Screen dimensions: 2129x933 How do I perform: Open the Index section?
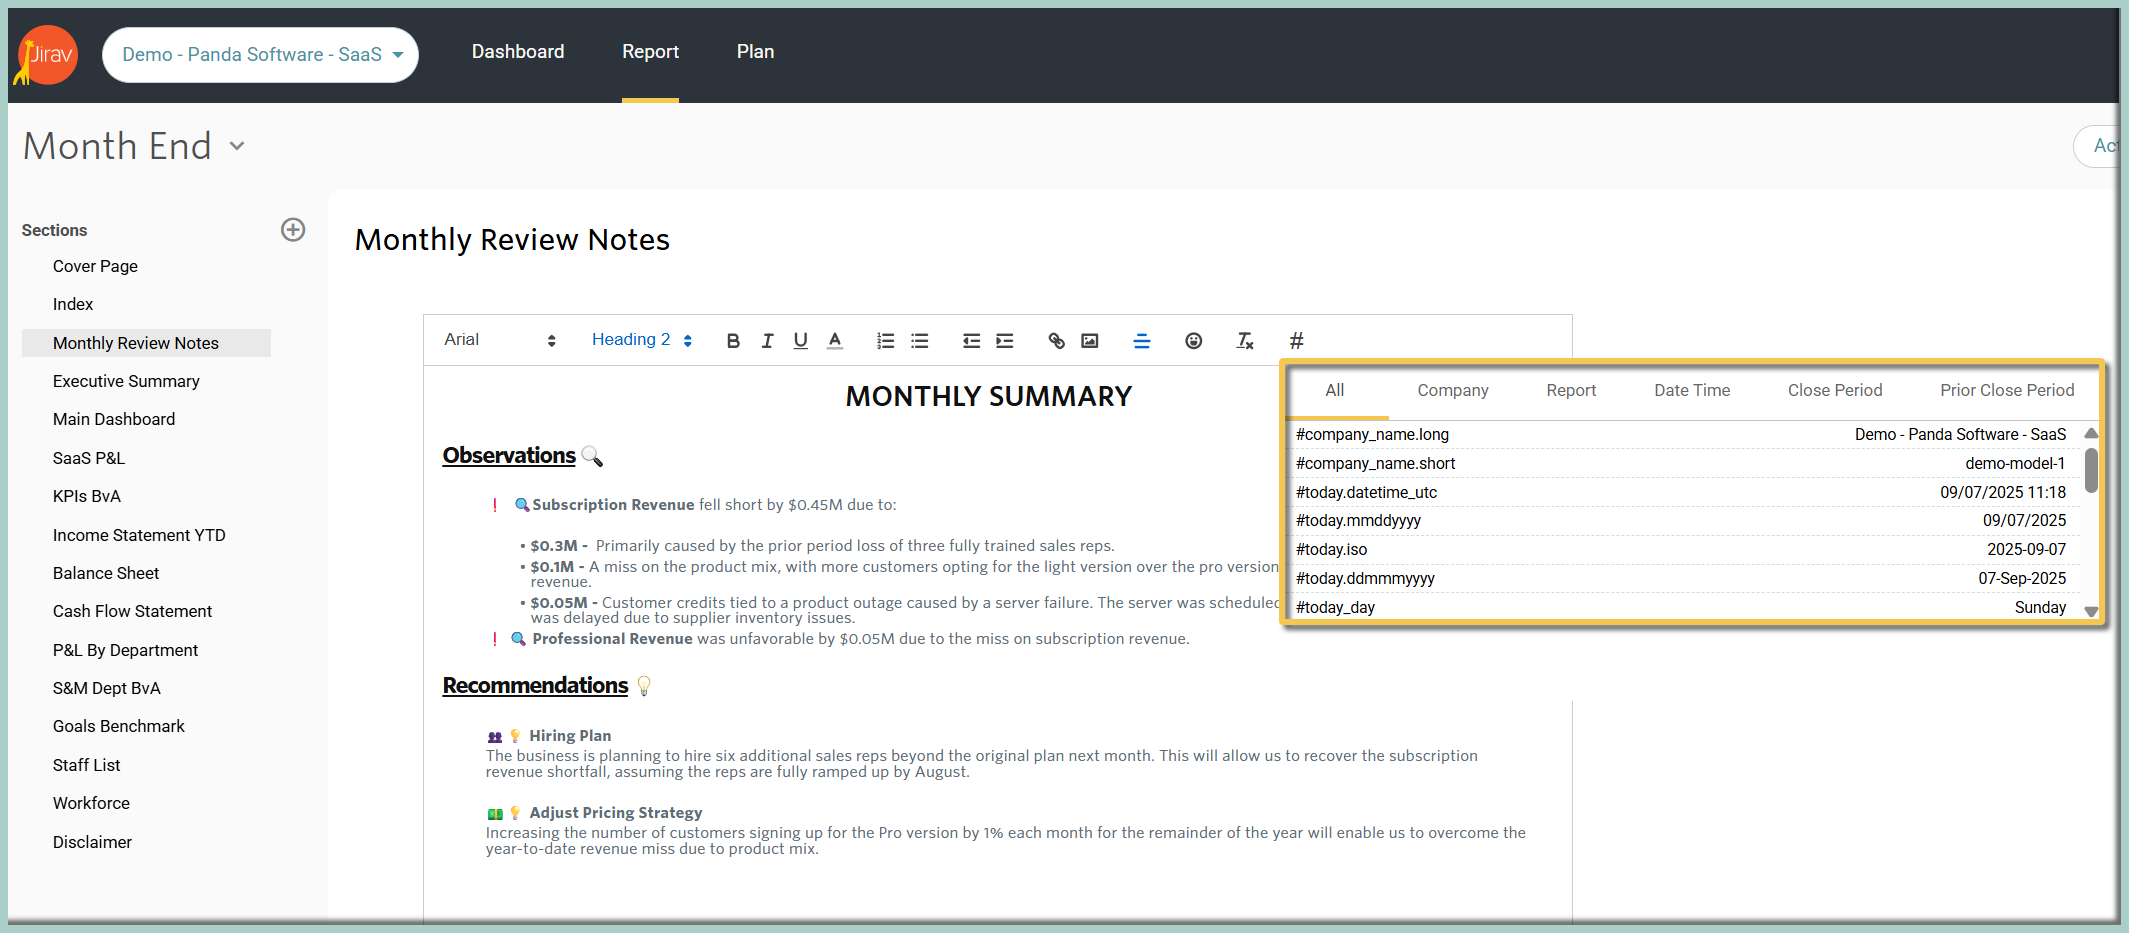point(73,304)
